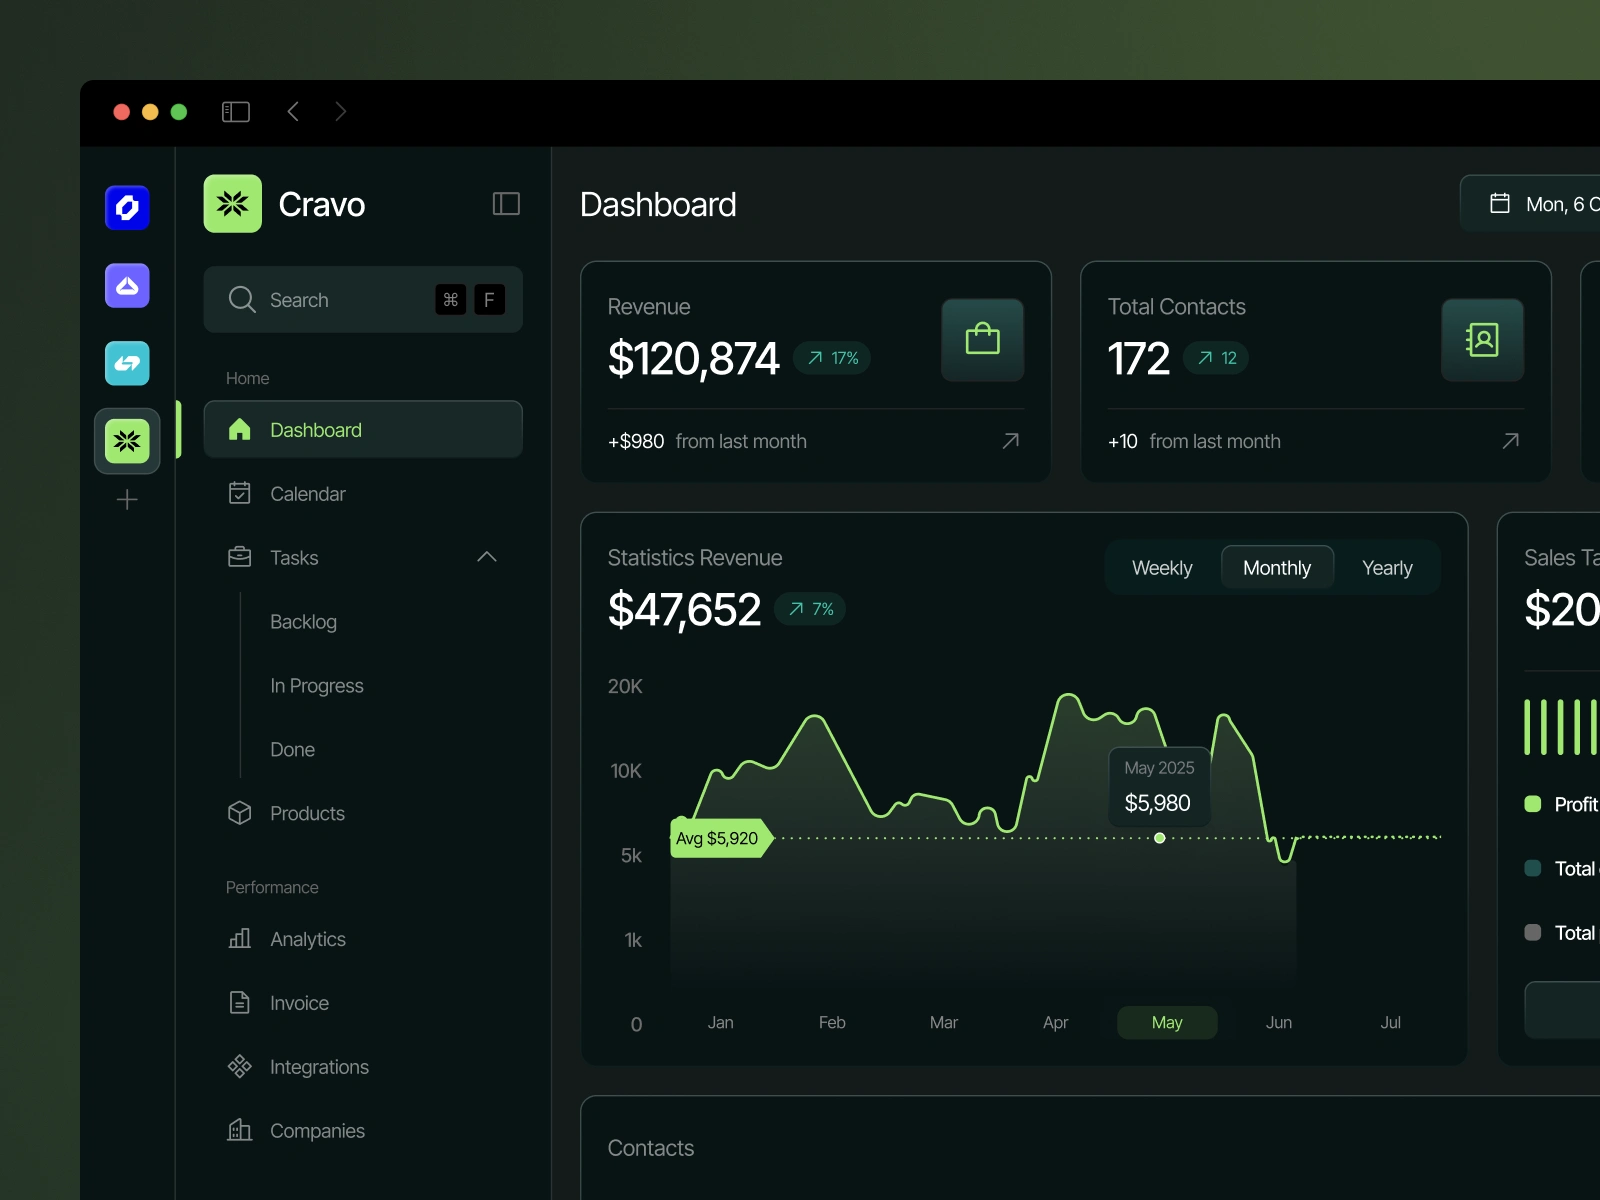Open the Backlog task list
Screen dimensions: 1600x1200
303,622
